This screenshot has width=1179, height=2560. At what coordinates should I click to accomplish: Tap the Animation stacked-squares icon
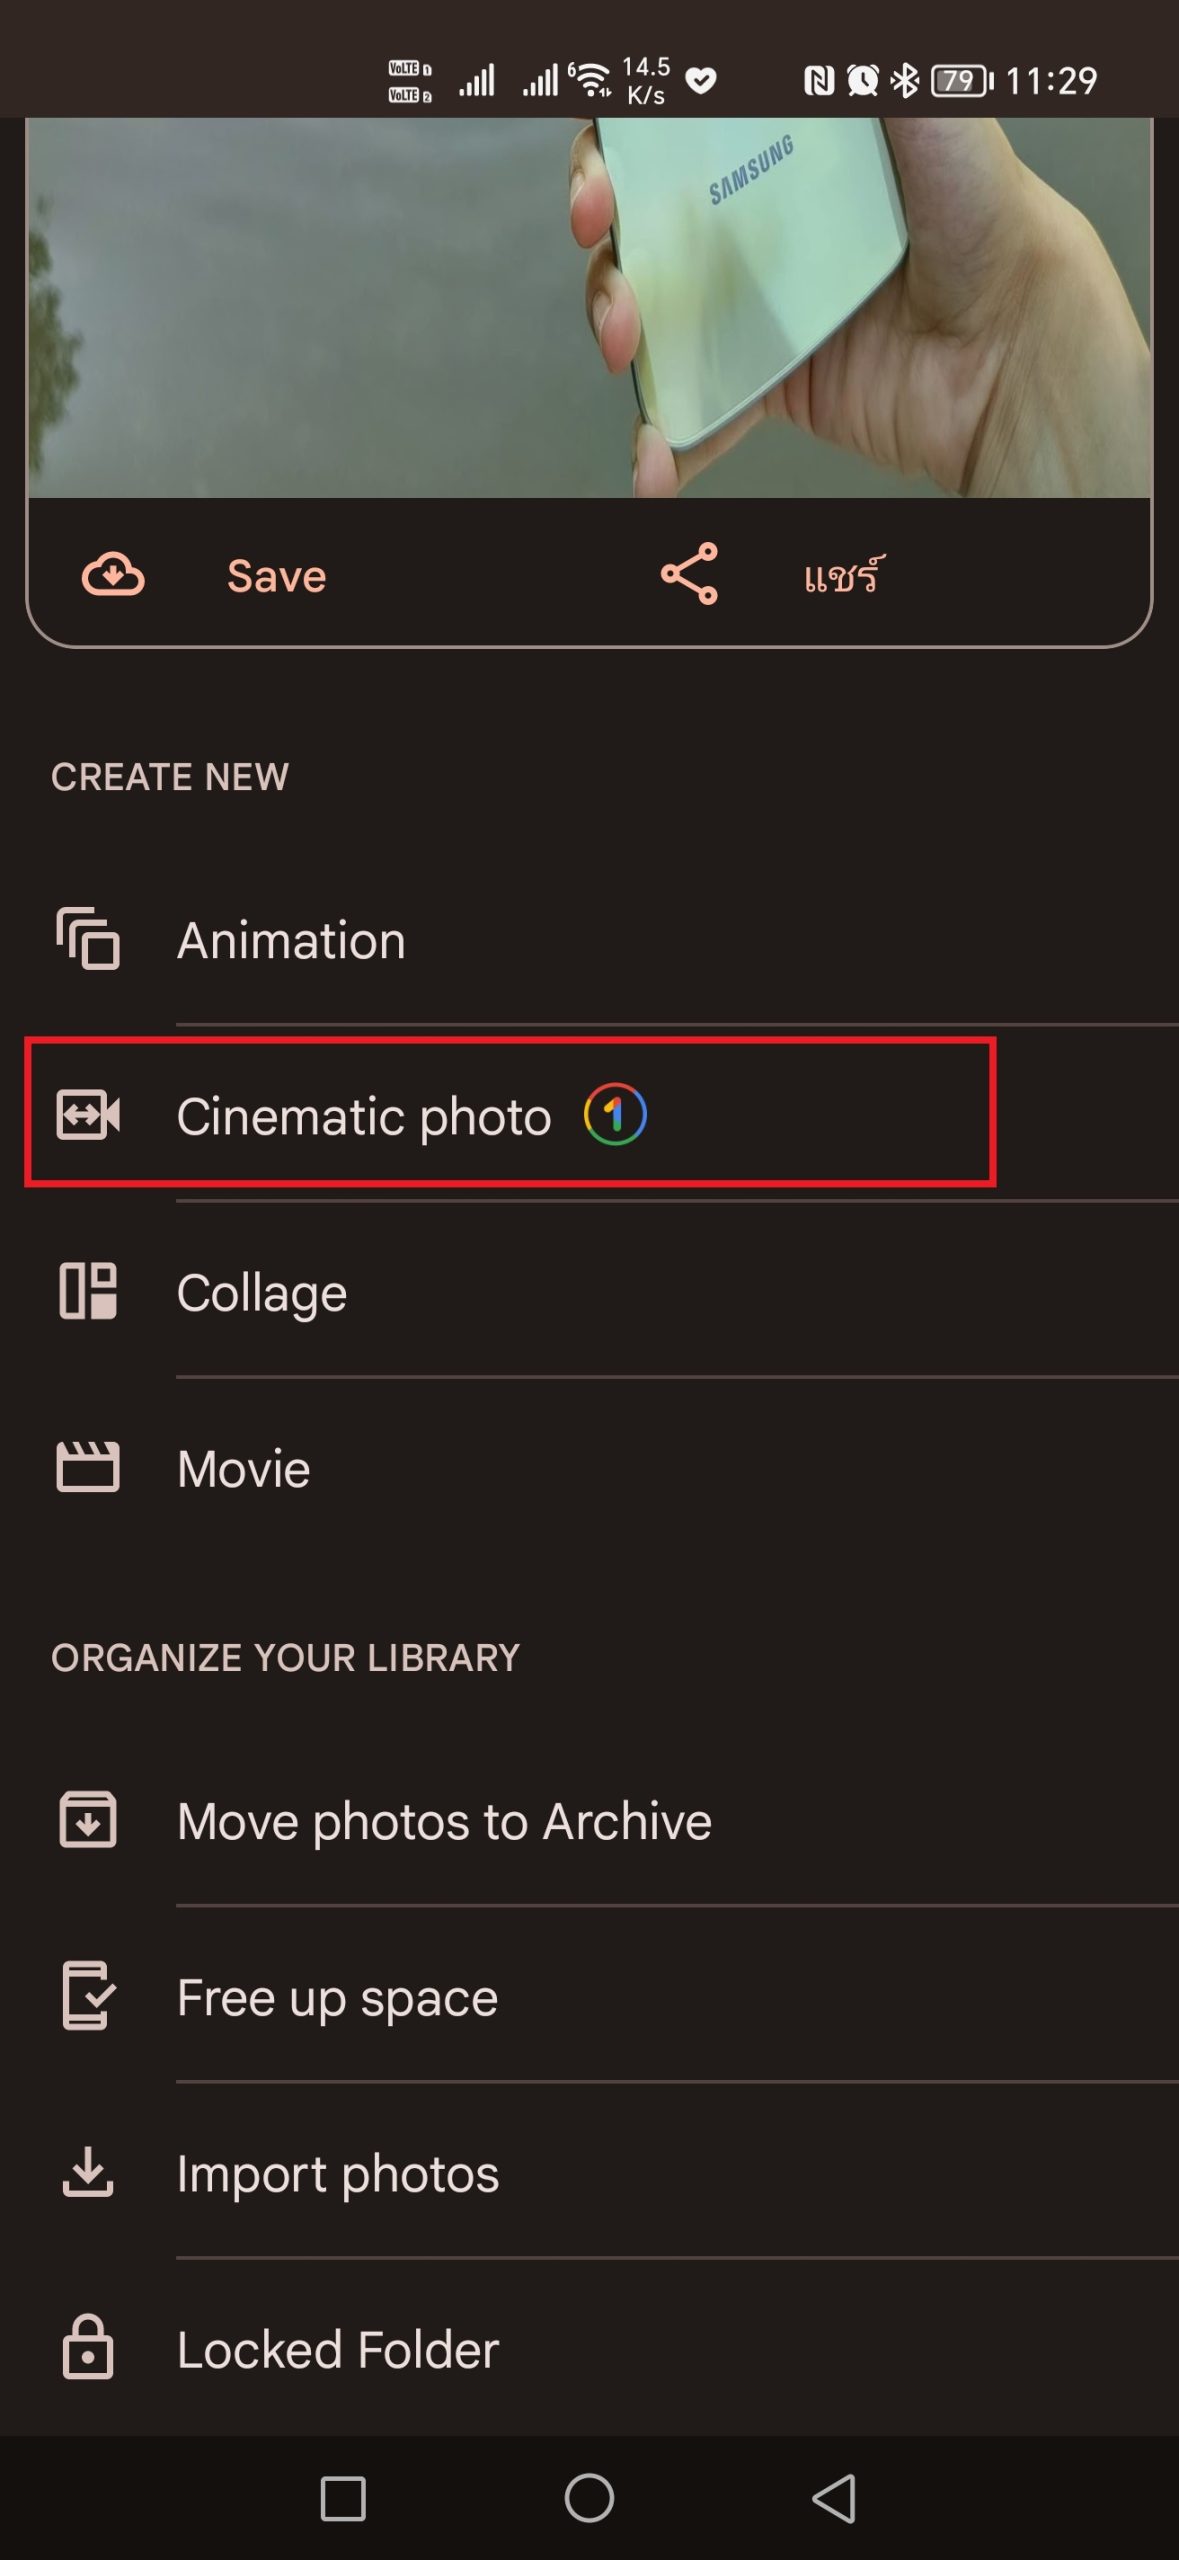(x=88, y=939)
